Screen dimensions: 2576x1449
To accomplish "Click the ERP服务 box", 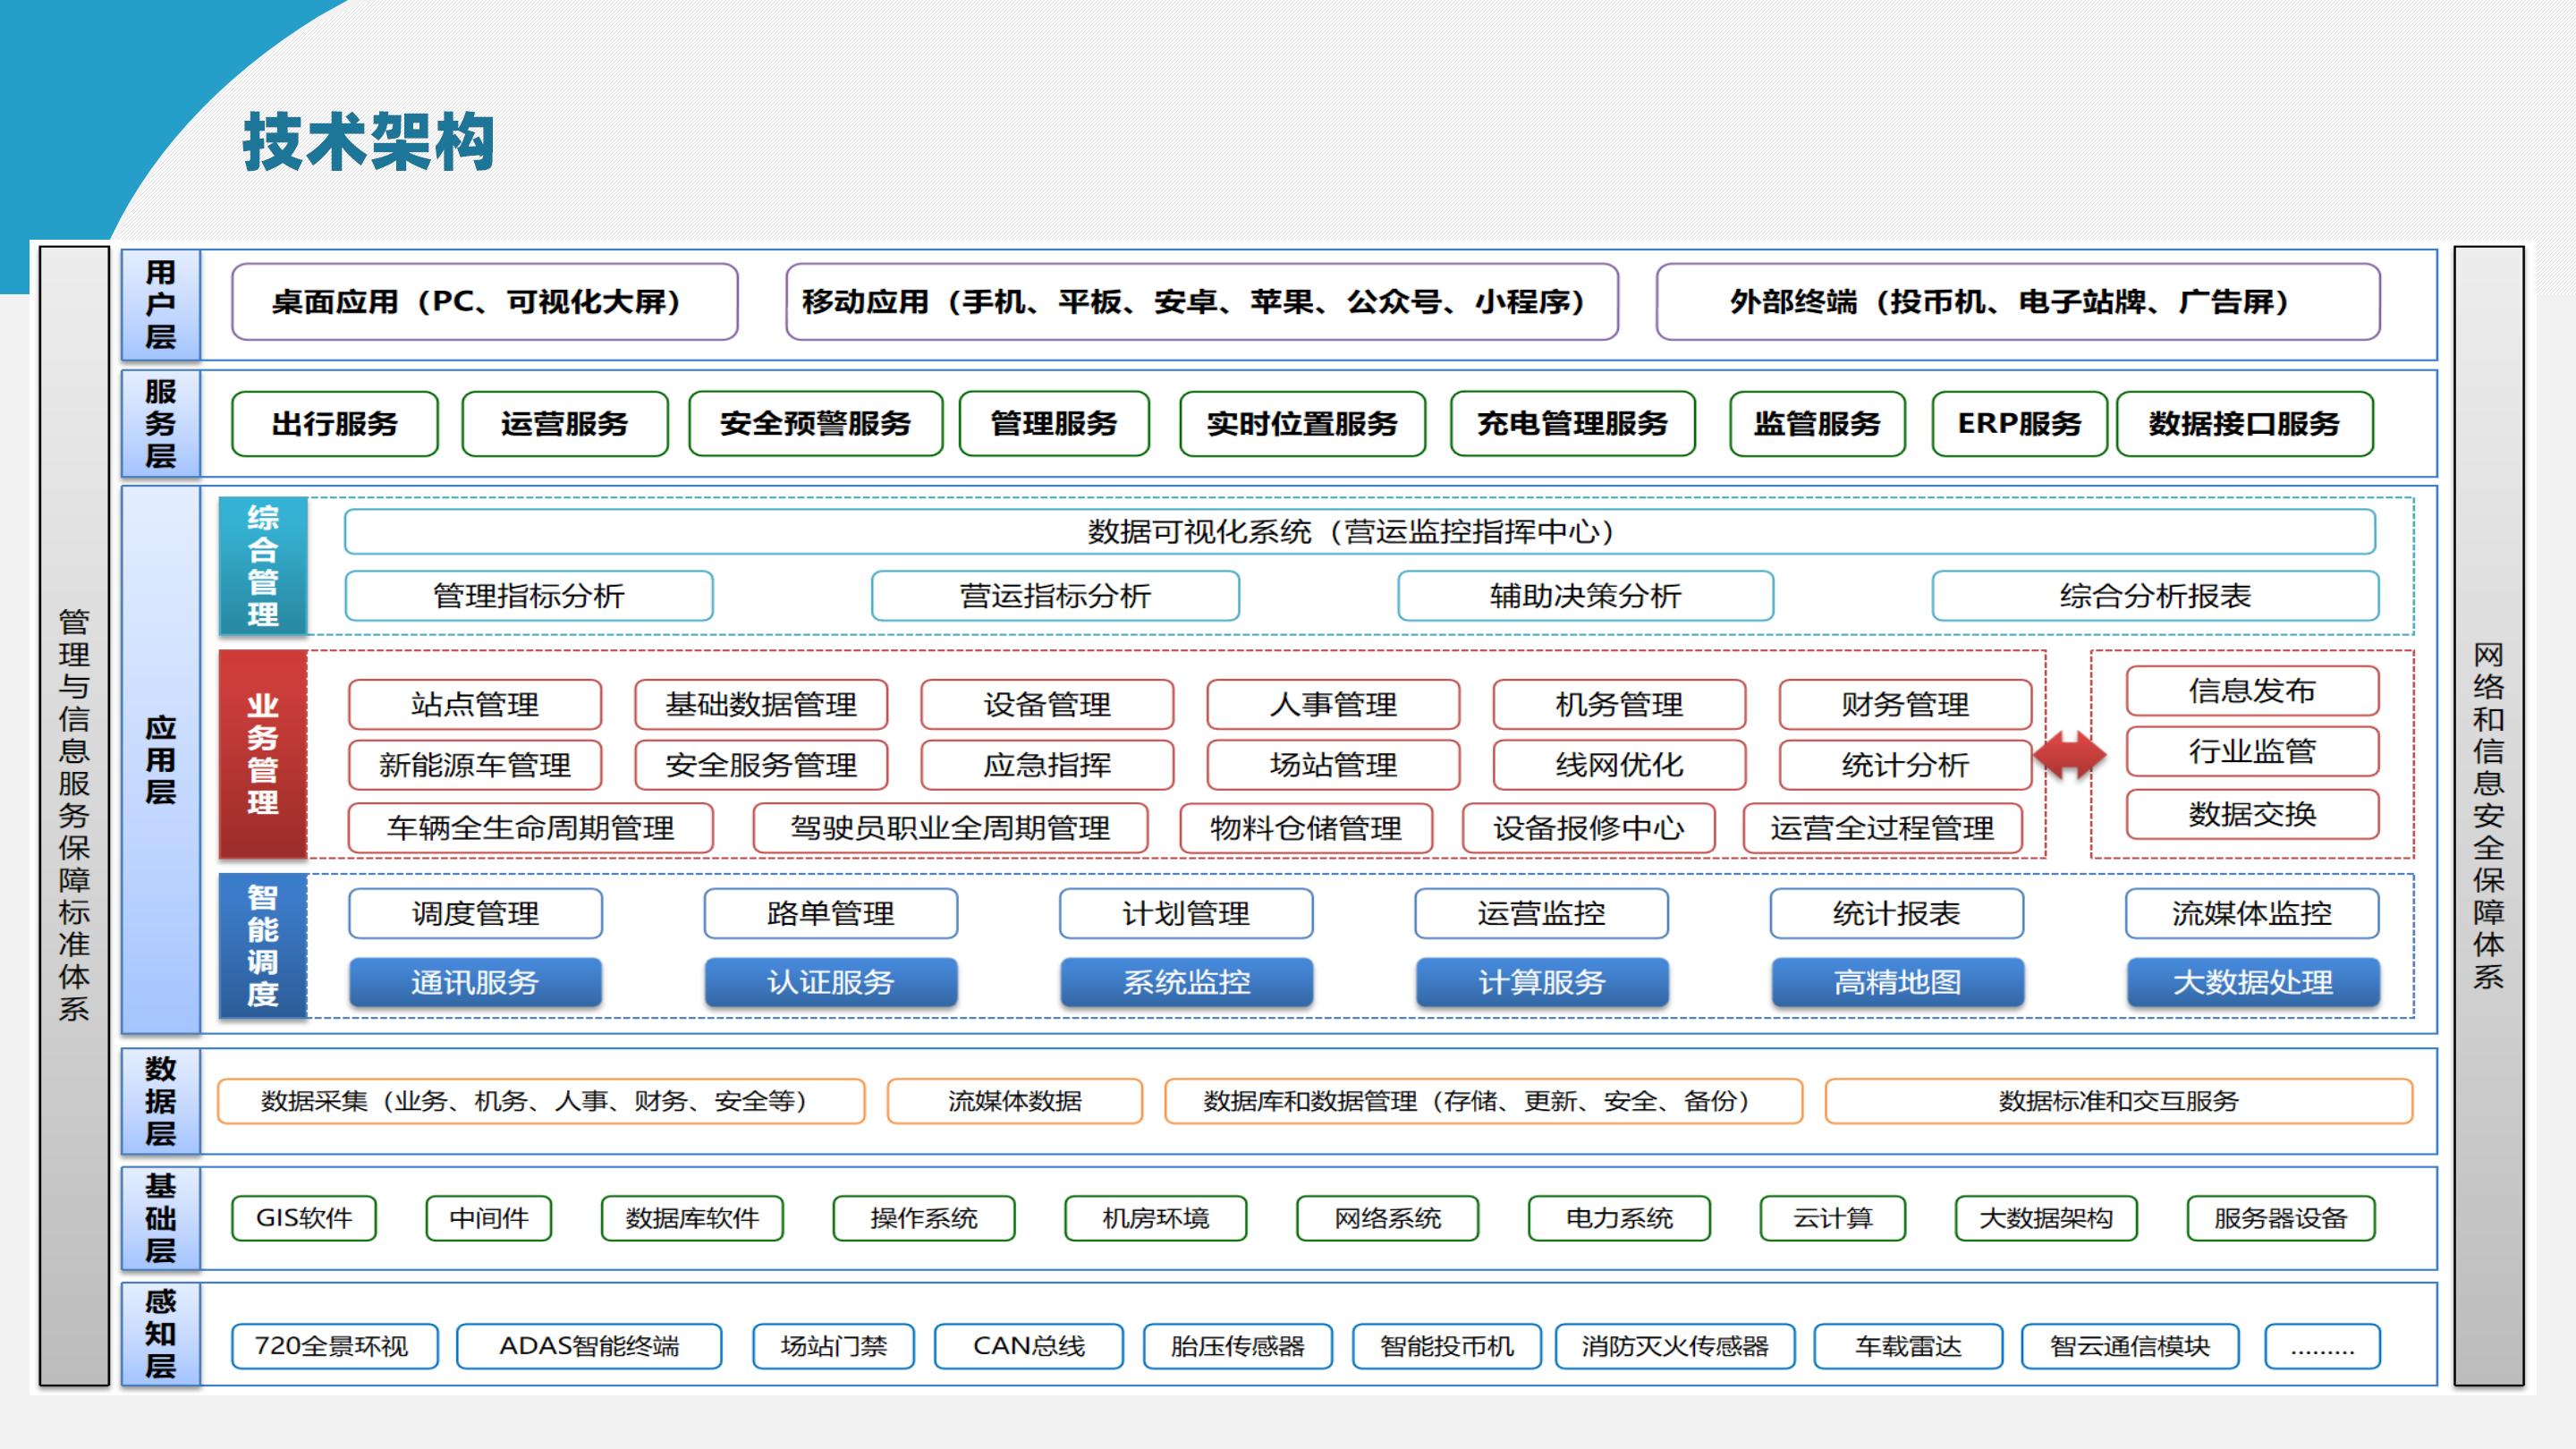I will (x=2018, y=424).
